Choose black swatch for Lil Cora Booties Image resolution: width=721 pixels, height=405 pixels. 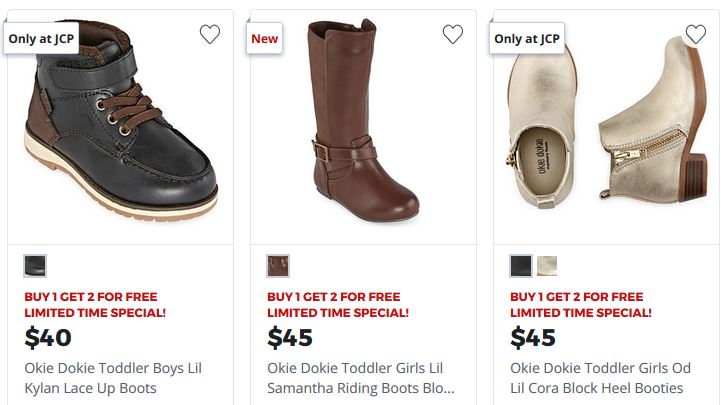(521, 266)
